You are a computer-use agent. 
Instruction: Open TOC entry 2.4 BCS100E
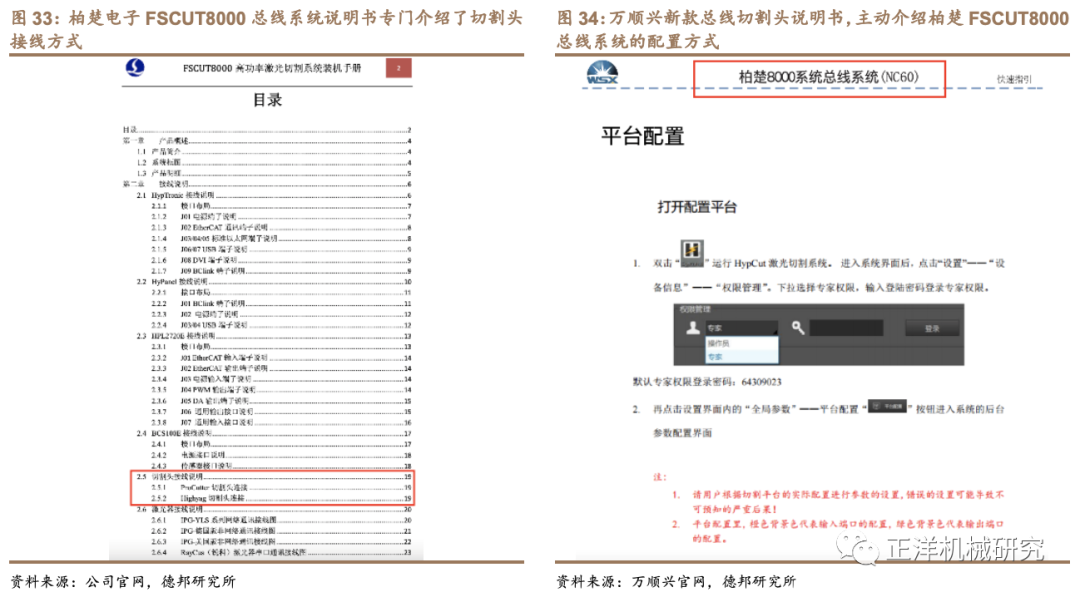coord(273,434)
